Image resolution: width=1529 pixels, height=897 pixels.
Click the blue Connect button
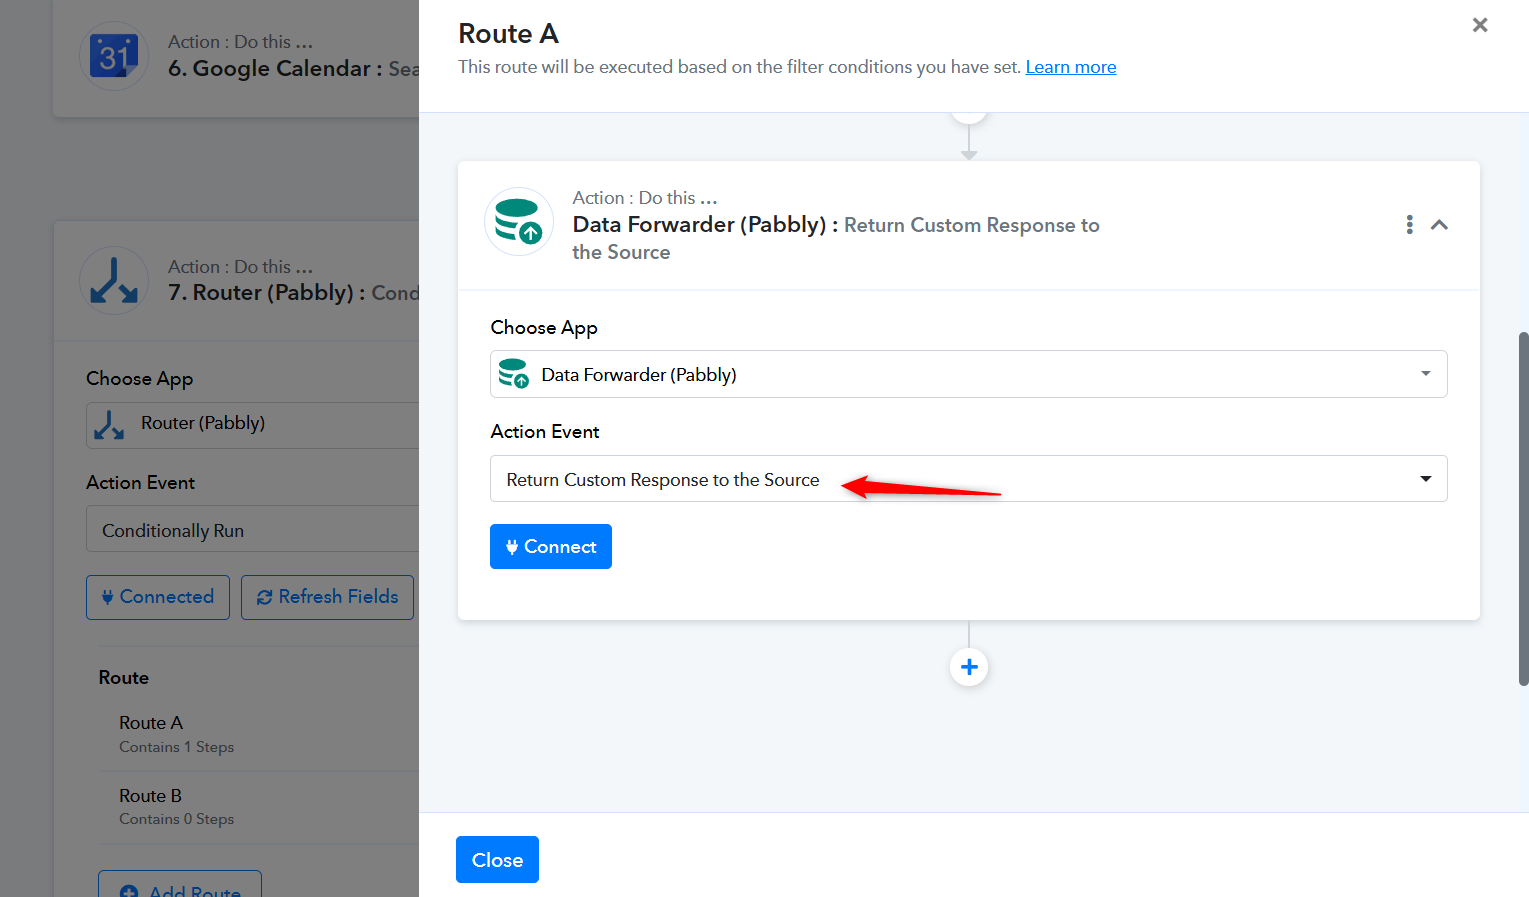pos(551,547)
